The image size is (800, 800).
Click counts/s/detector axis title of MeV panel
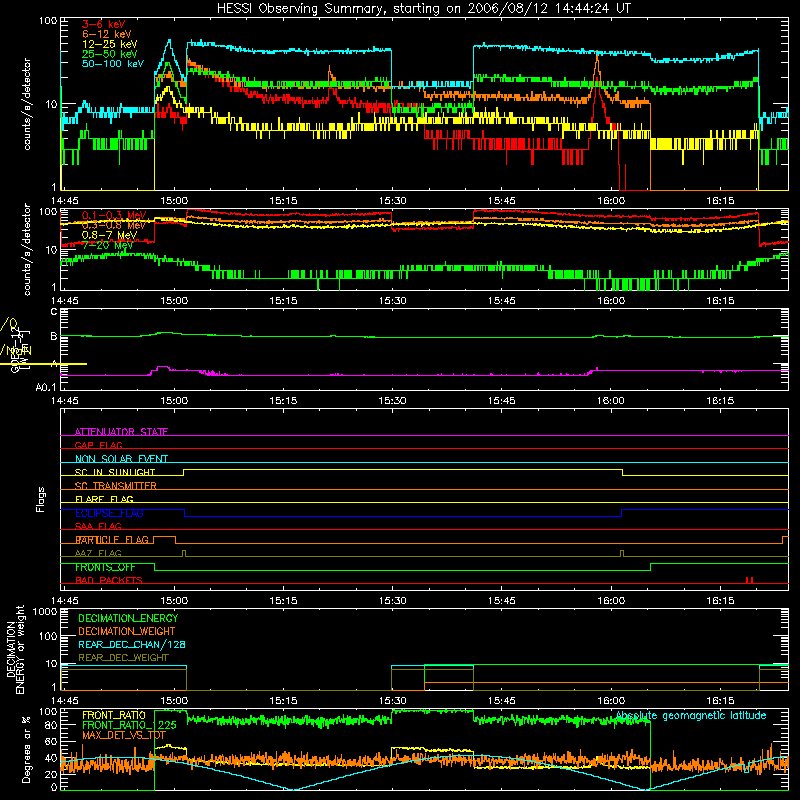click(27, 249)
